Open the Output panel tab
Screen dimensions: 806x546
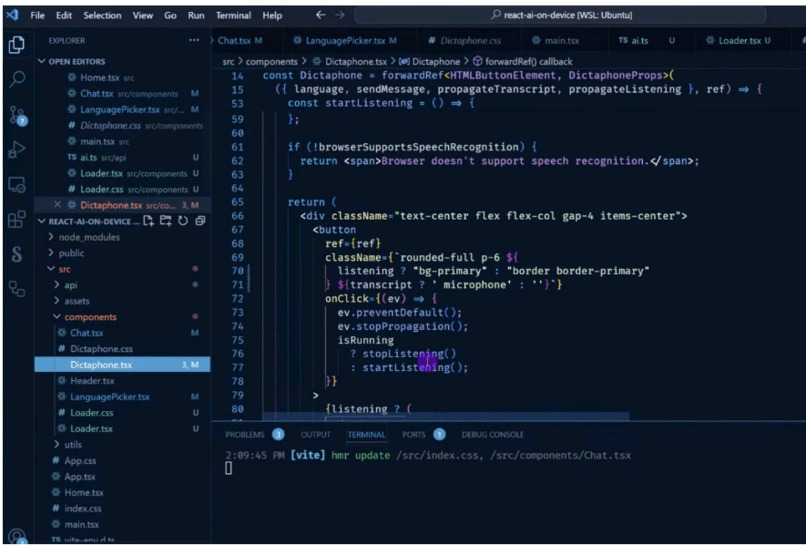315,434
